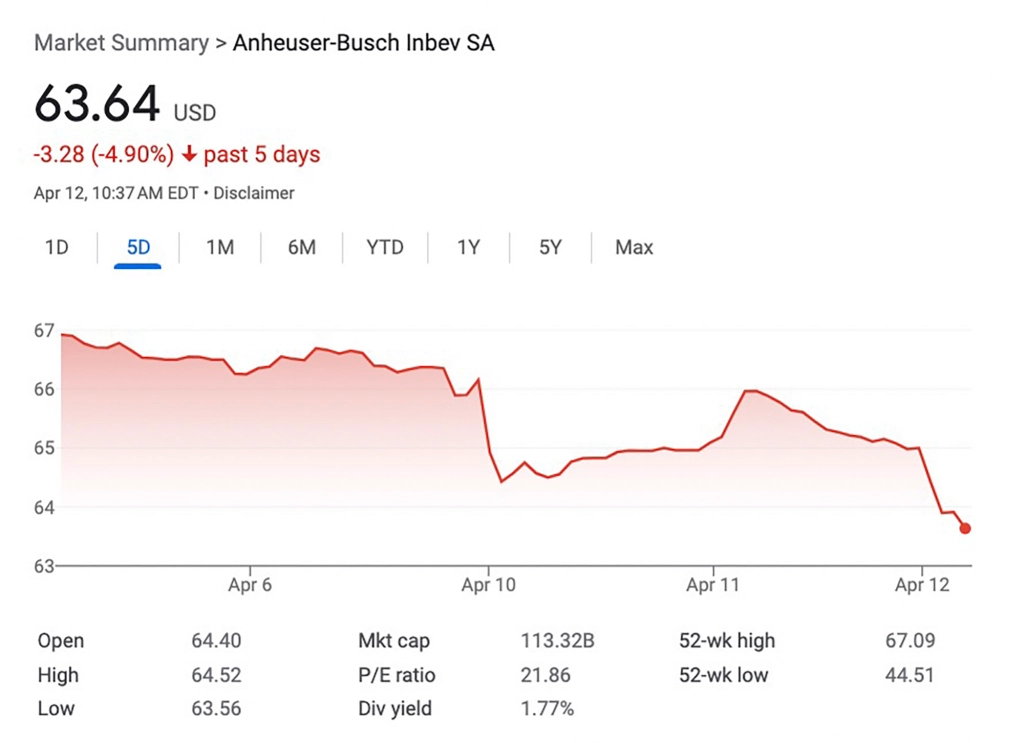Click the Market Summary breadcrumb link

121,43
